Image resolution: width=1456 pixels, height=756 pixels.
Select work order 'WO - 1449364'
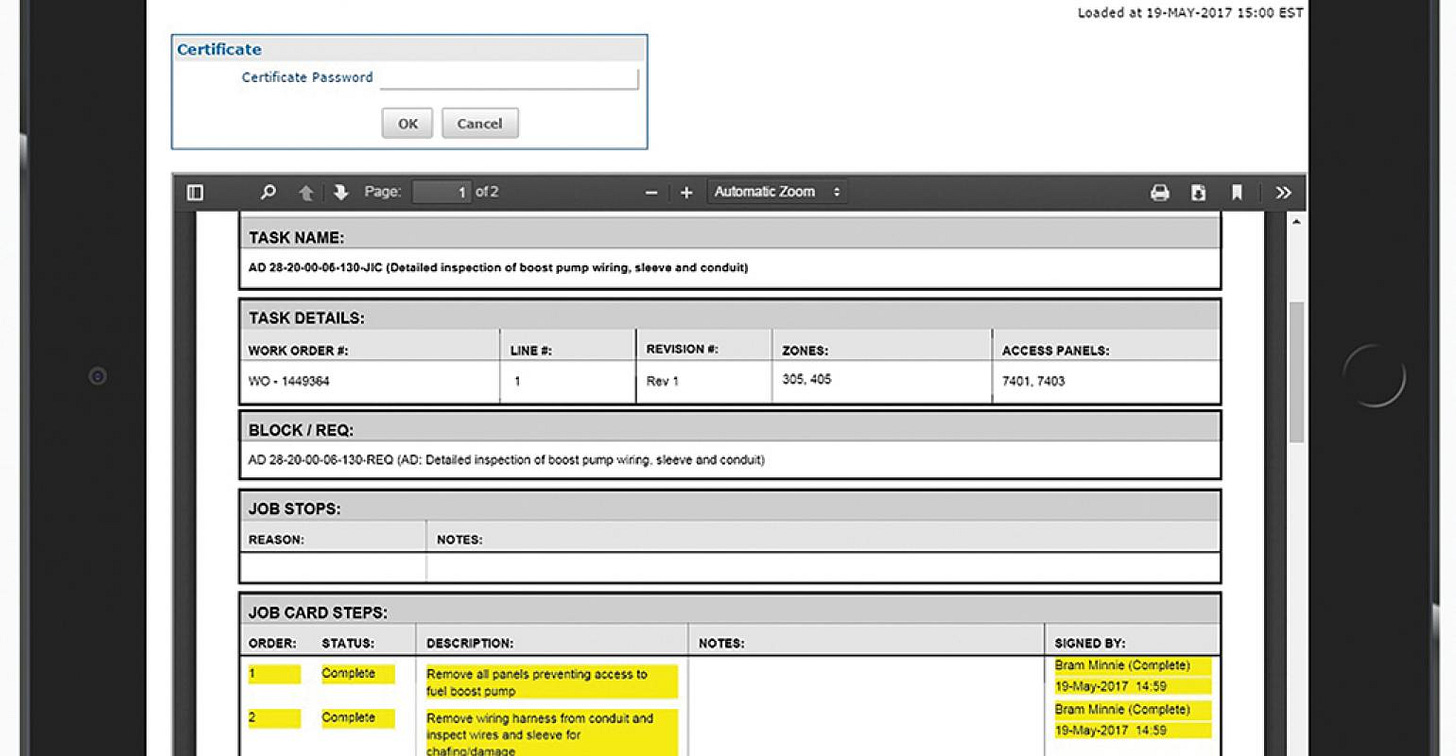(x=289, y=381)
